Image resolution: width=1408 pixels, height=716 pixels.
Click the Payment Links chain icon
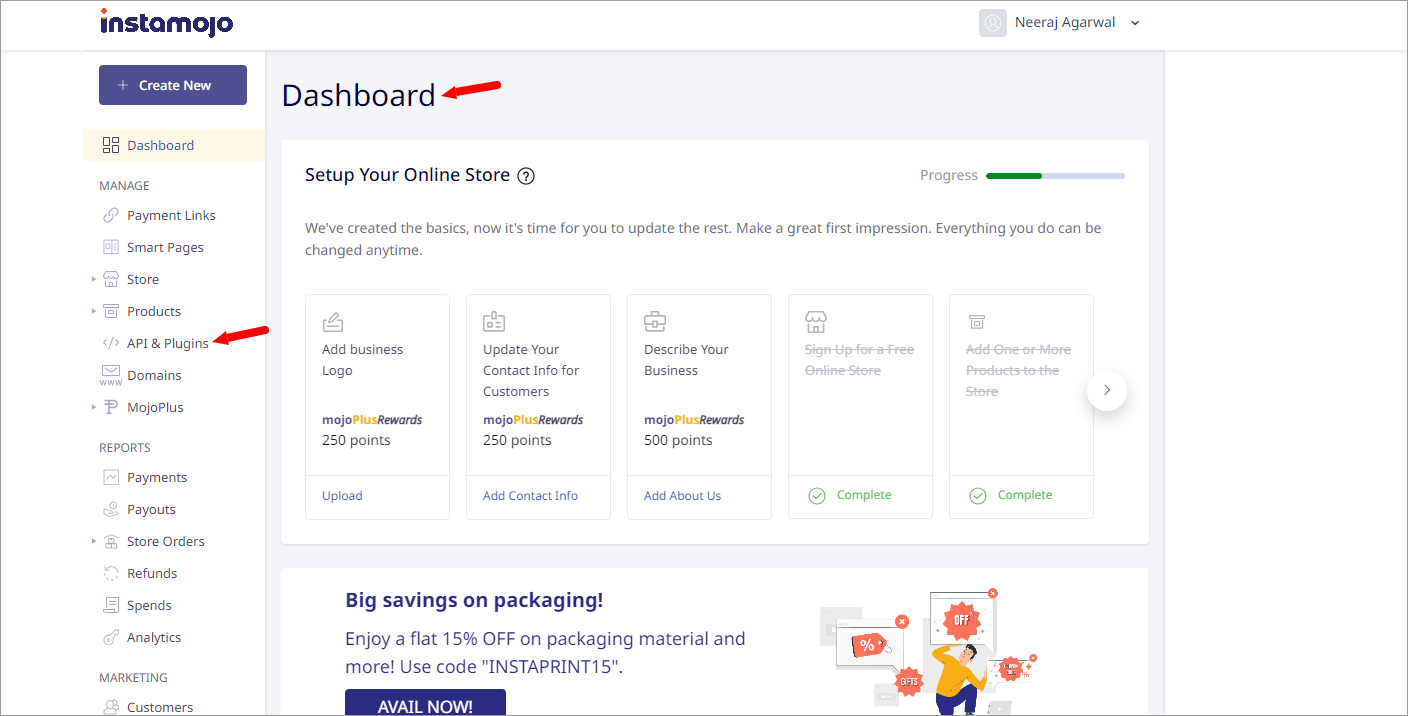pyautogui.click(x=111, y=215)
